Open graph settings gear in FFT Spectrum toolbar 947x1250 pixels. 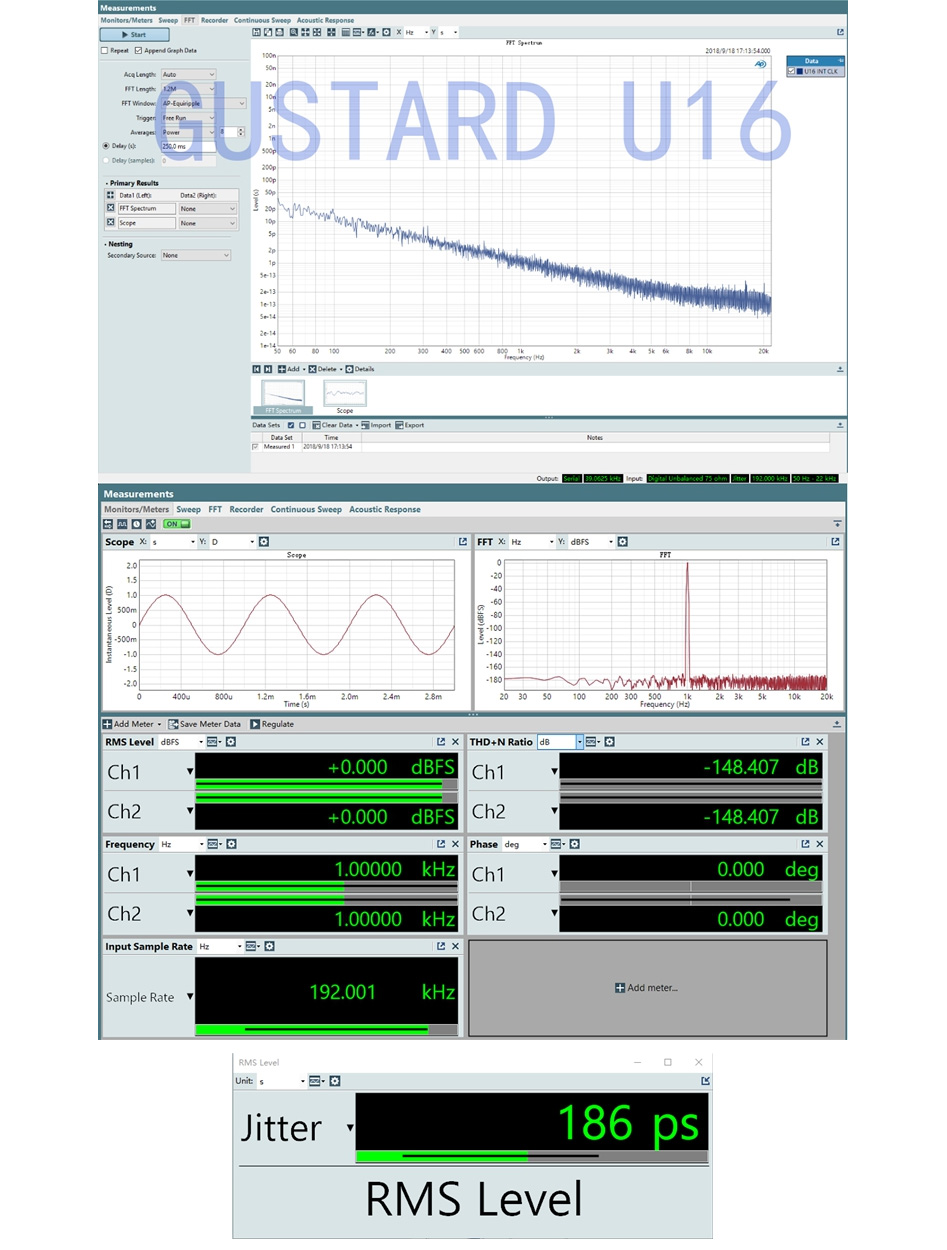(386, 32)
